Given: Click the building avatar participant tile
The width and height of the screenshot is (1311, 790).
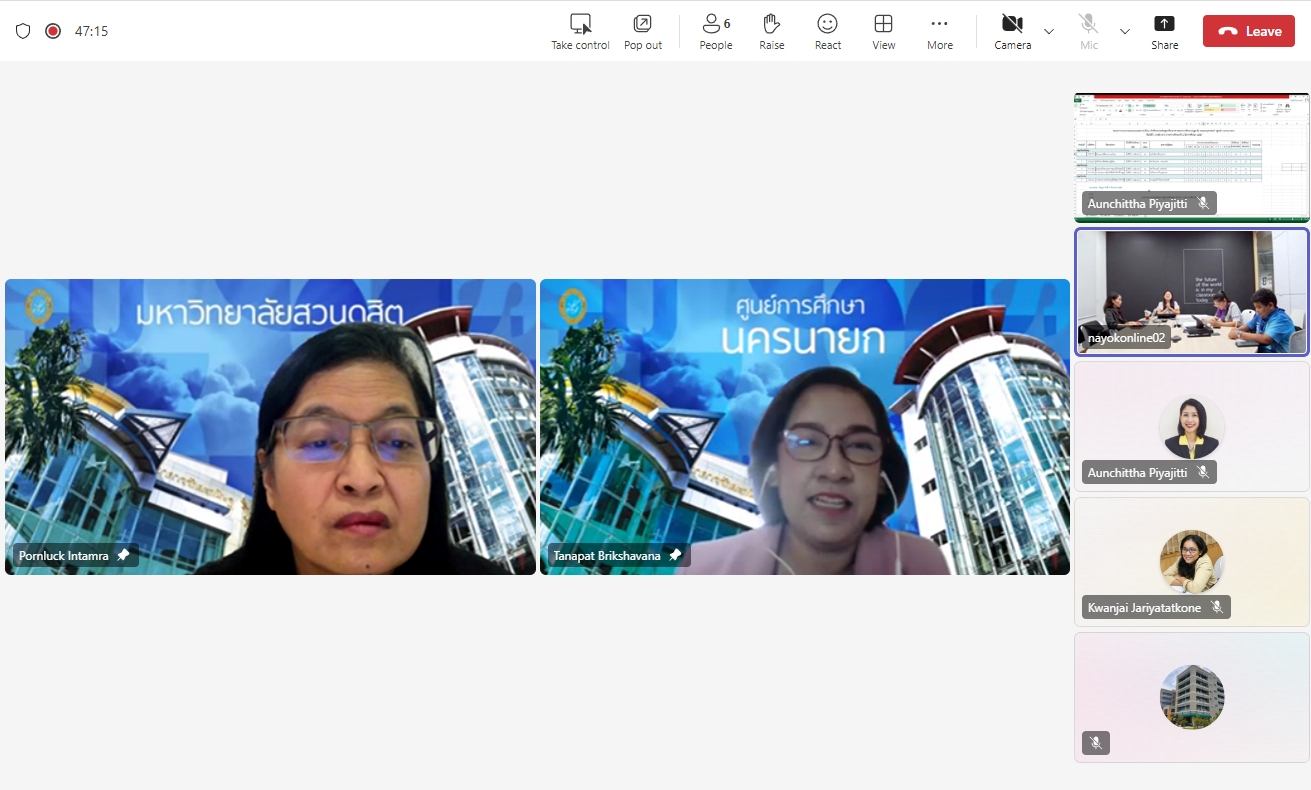Looking at the screenshot, I should 1191,697.
